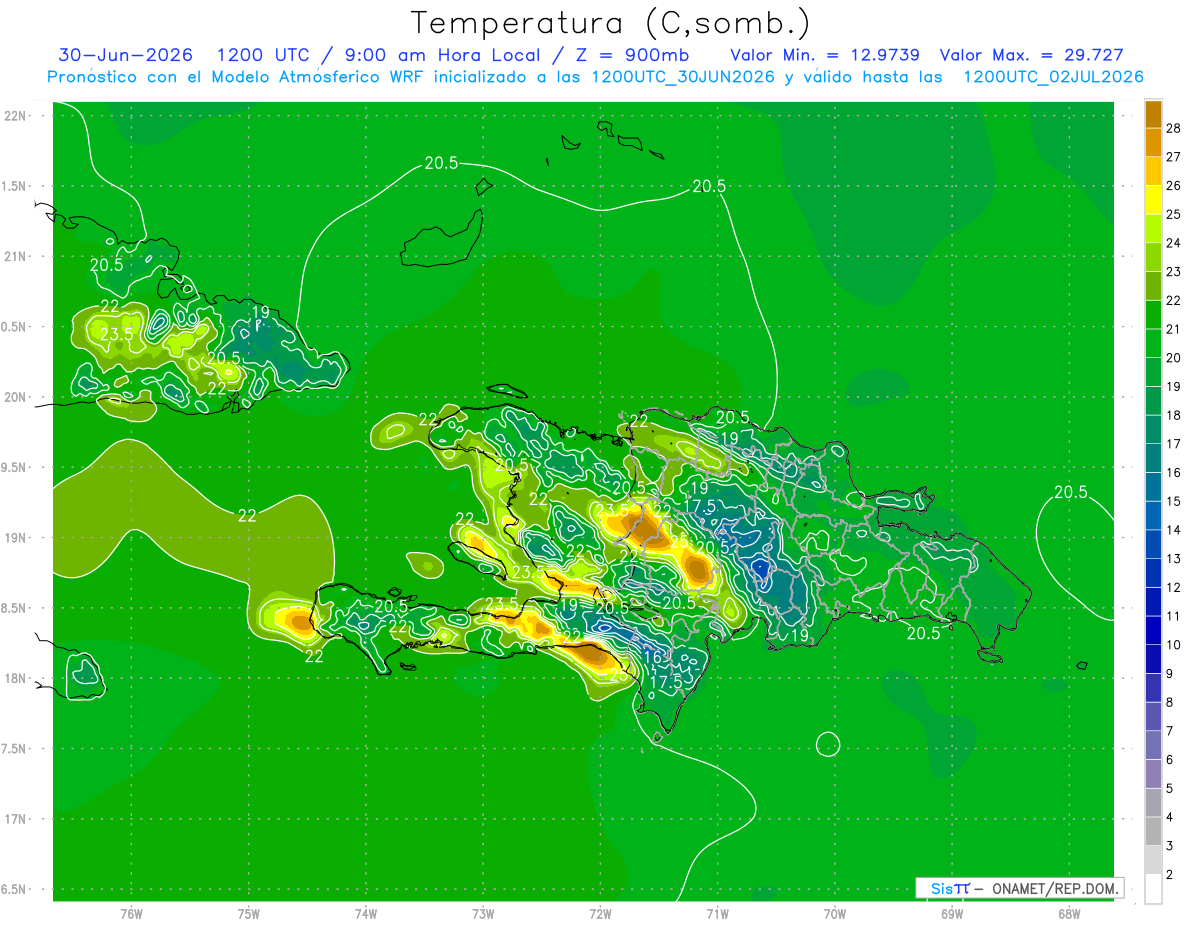Screen dimensions: 1200x927
Task: Click the longitude axis label "68W"
Action: (x=1069, y=914)
